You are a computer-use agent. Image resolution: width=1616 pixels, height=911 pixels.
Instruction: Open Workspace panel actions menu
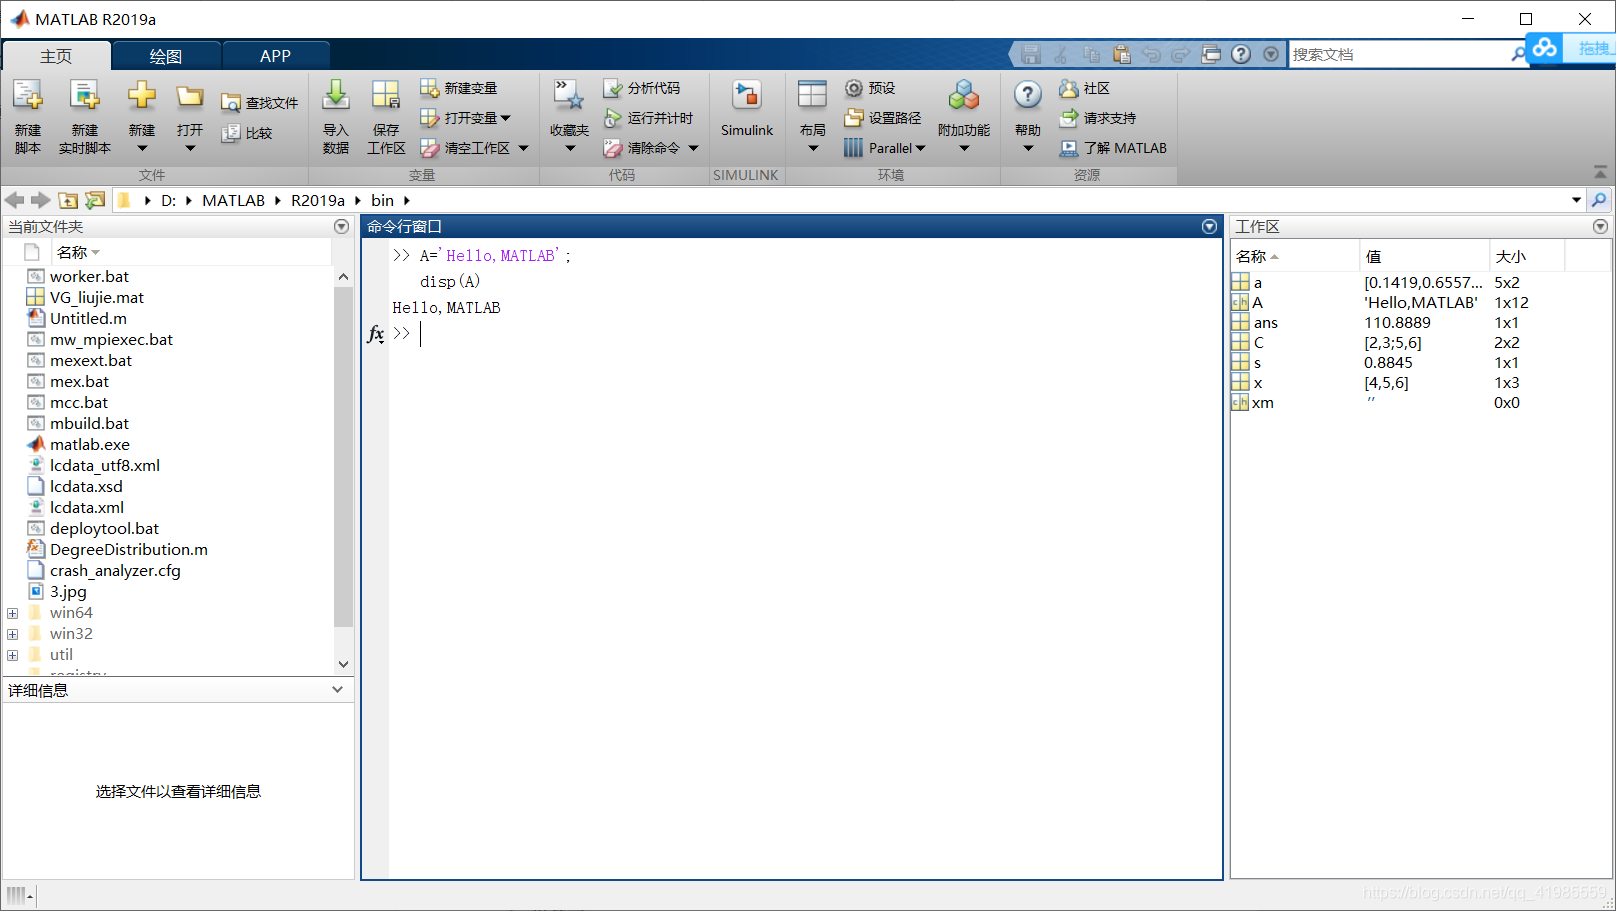(1600, 227)
